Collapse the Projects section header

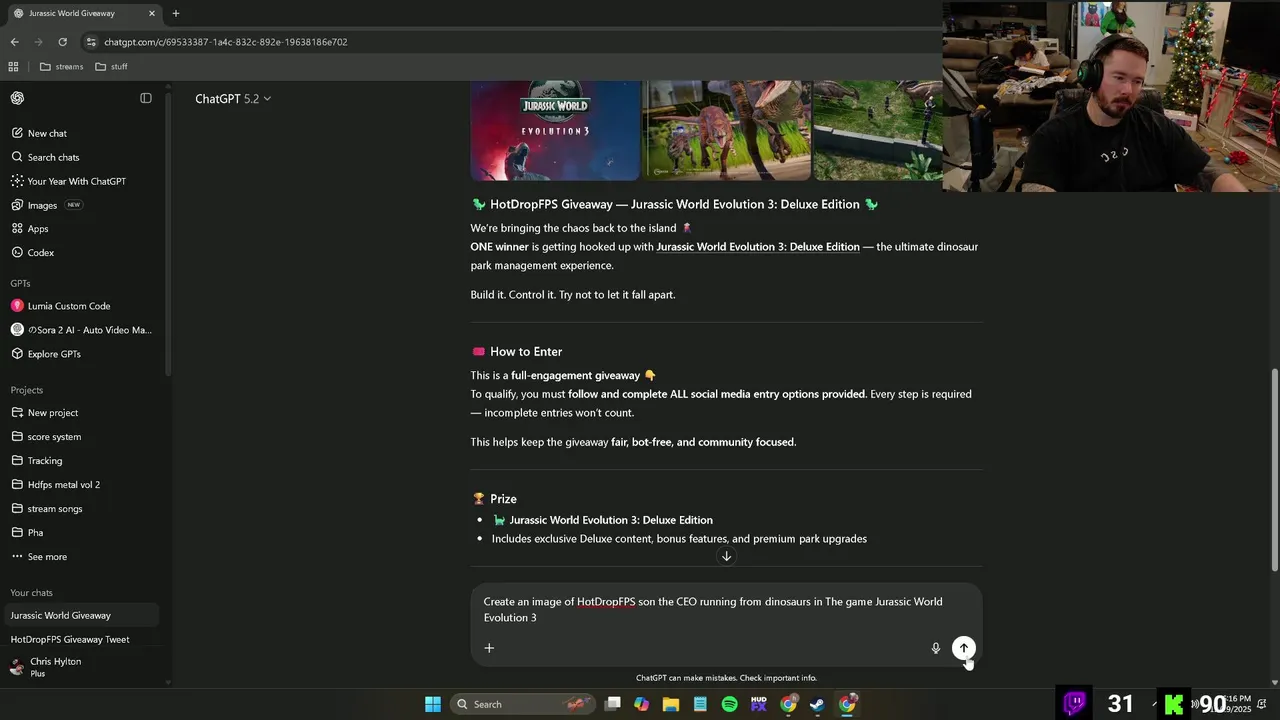27,390
